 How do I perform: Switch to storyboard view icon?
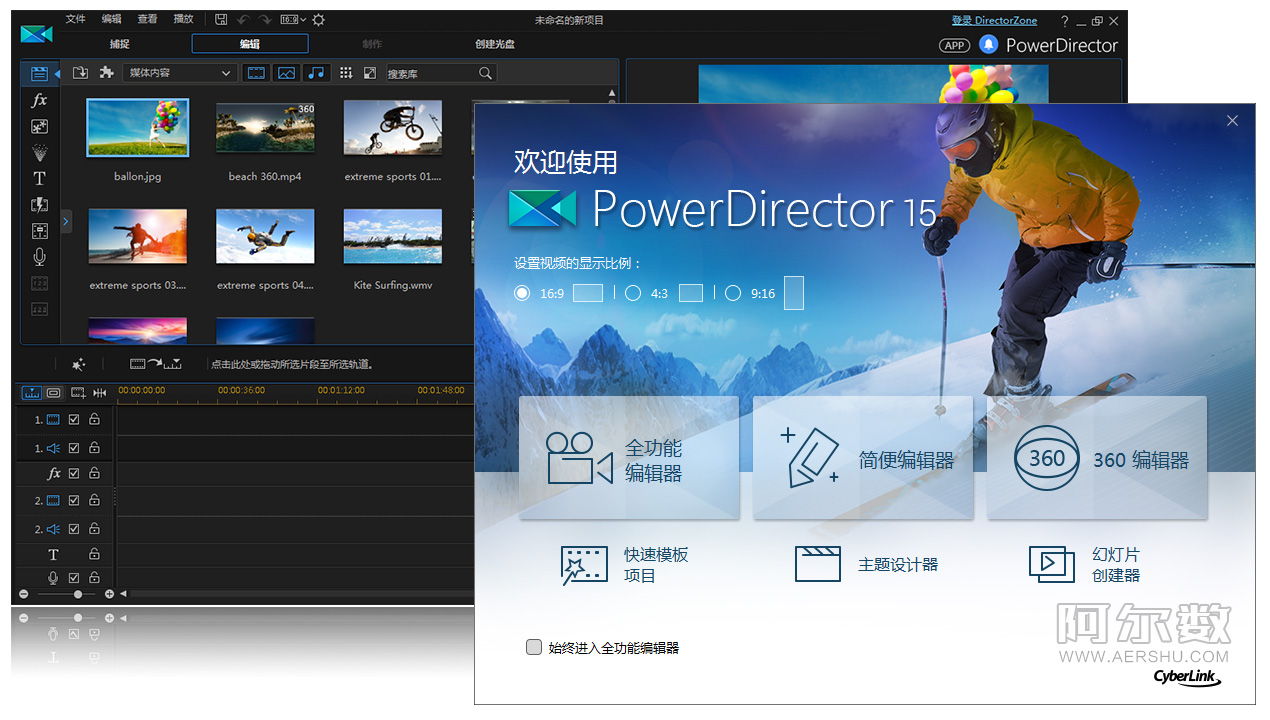(x=54, y=393)
